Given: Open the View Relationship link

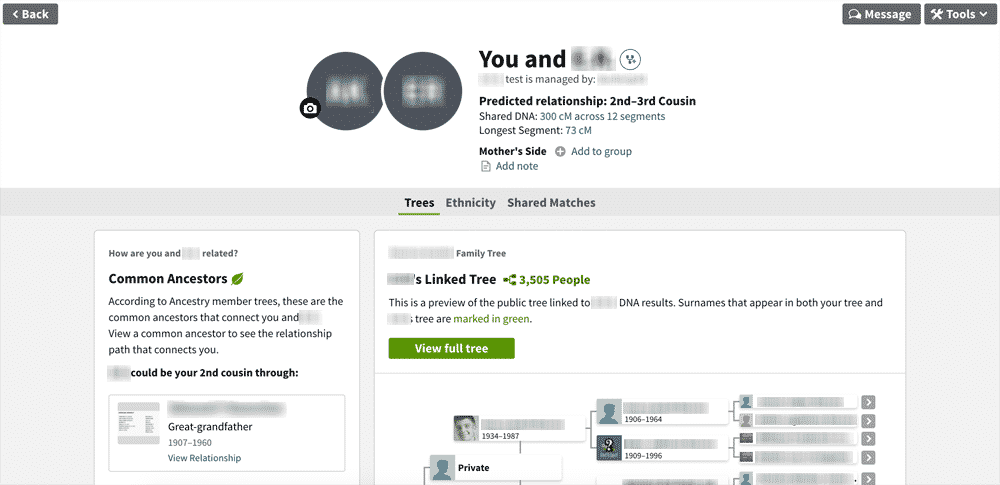Looking at the screenshot, I should tap(204, 458).
